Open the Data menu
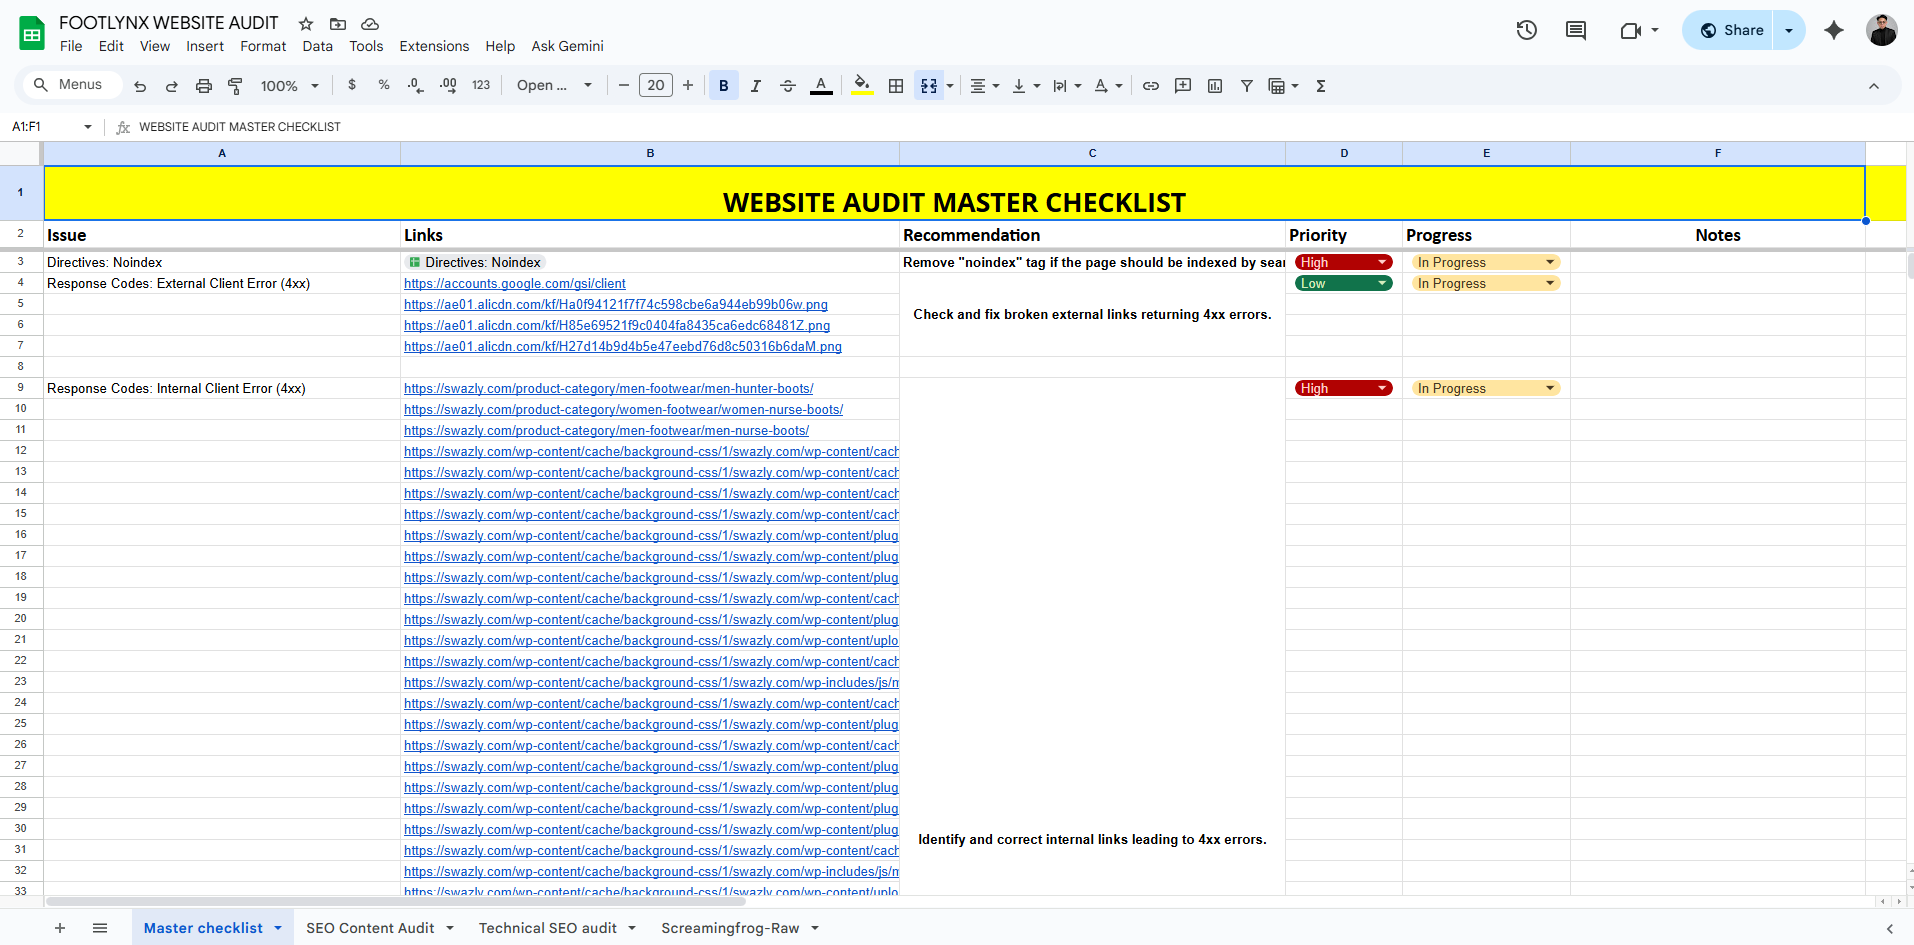This screenshot has width=1914, height=945. (x=318, y=46)
